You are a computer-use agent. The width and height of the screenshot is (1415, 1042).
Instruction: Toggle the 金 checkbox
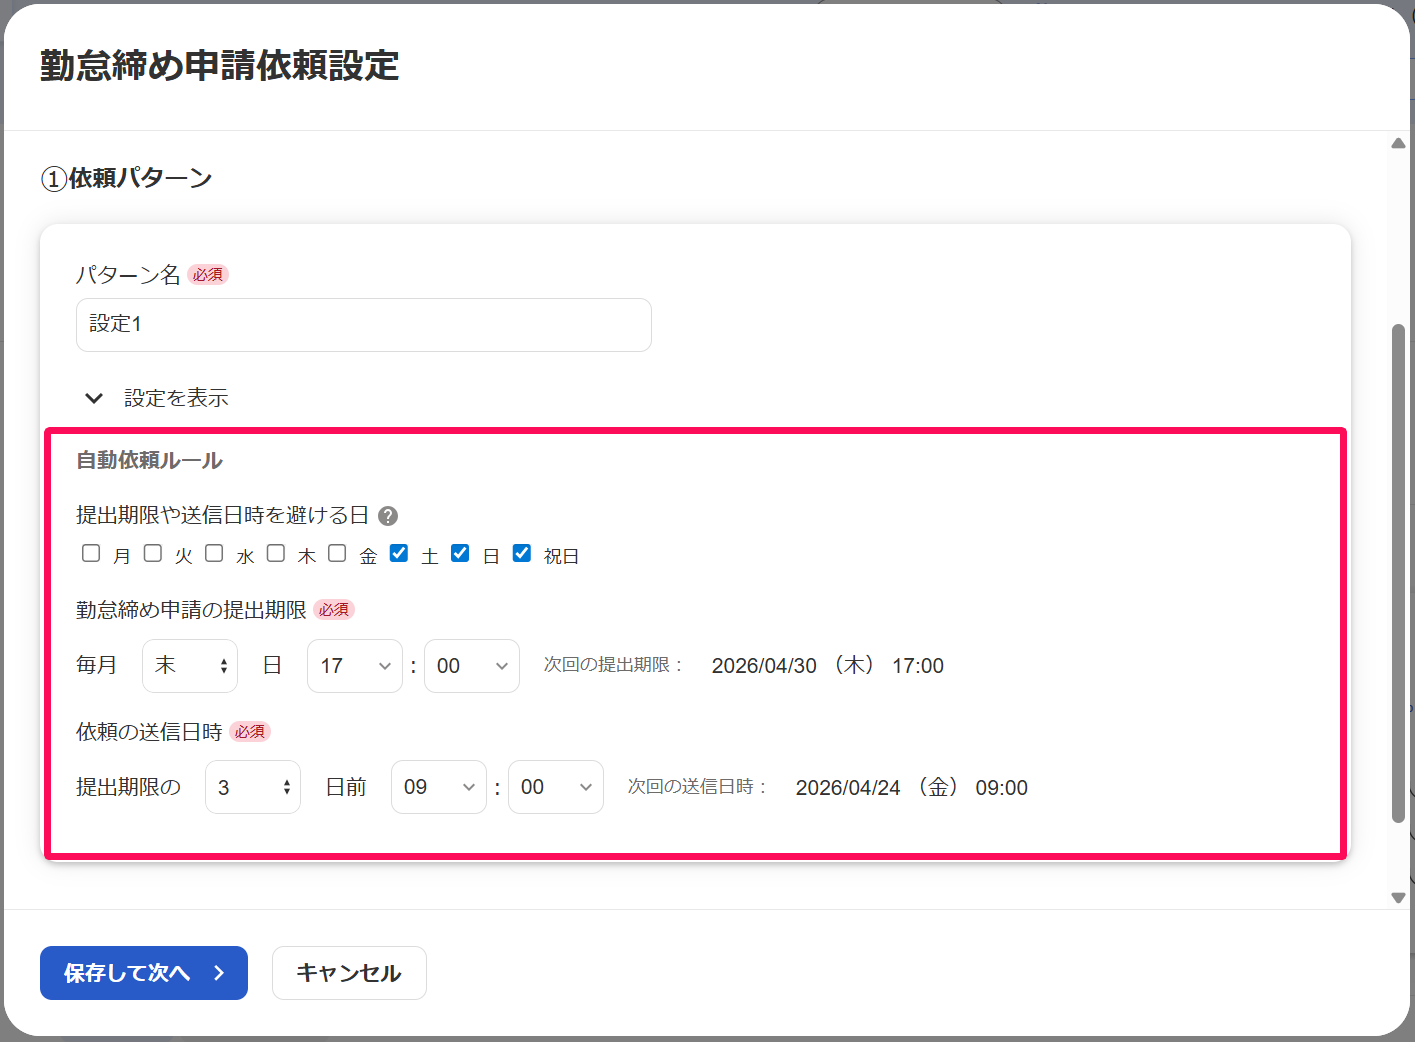(337, 553)
